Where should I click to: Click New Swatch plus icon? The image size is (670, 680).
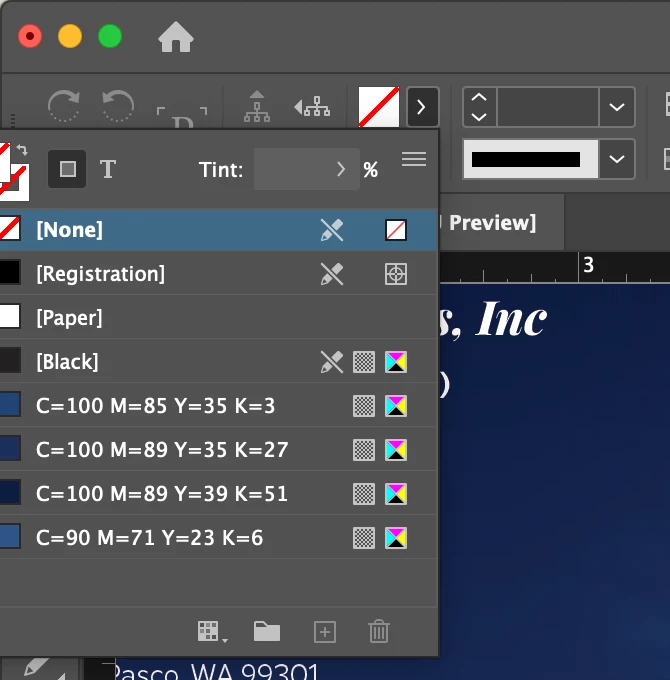point(325,632)
